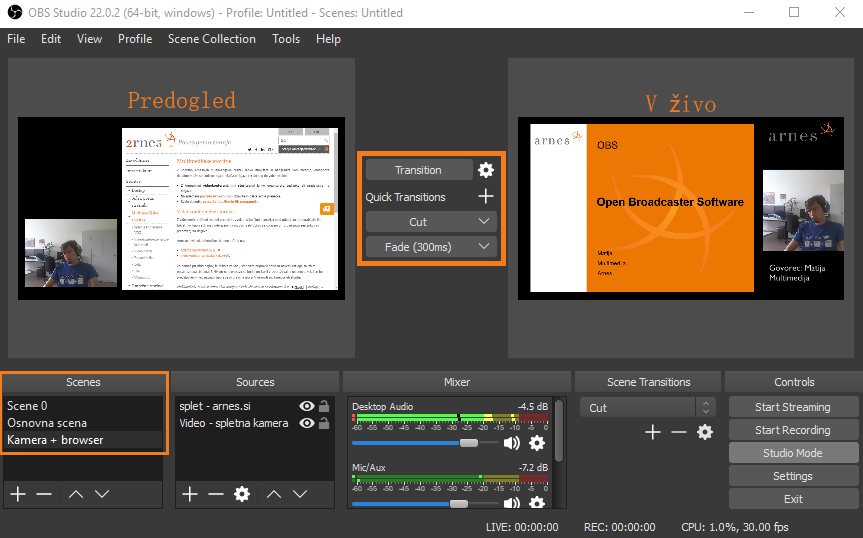This screenshot has width=863, height=538.
Task: Click the Controls panel header
Action: (794, 382)
